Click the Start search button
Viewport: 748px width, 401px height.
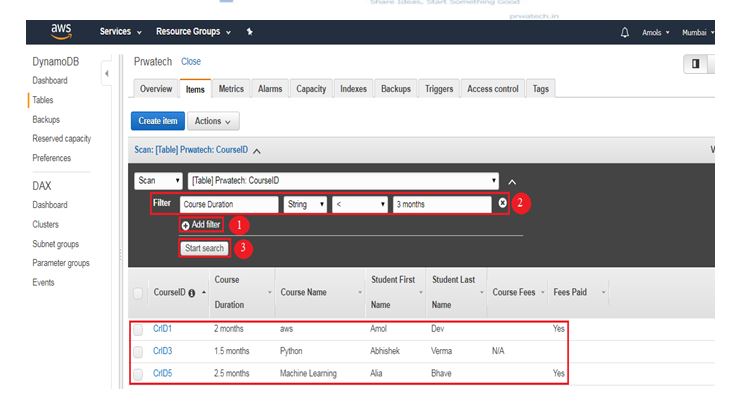(204, 248)
